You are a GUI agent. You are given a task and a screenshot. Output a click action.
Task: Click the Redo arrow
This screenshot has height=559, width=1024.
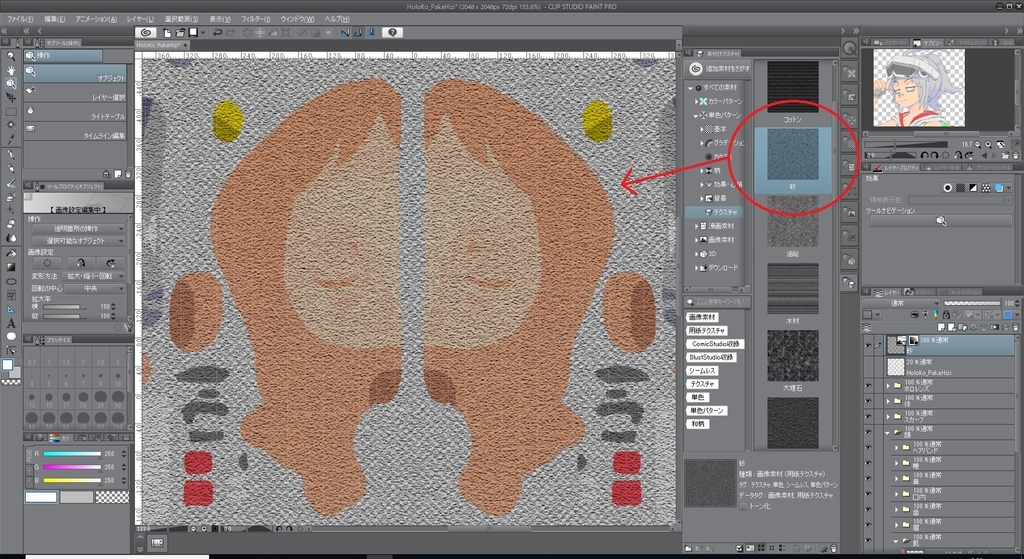click(x=231, y=32)
